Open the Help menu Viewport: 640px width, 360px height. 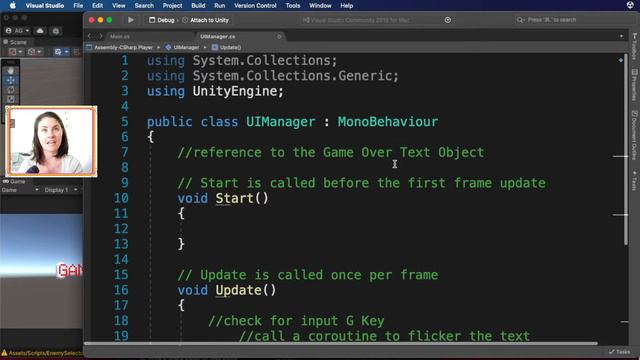tap(347, 6)
